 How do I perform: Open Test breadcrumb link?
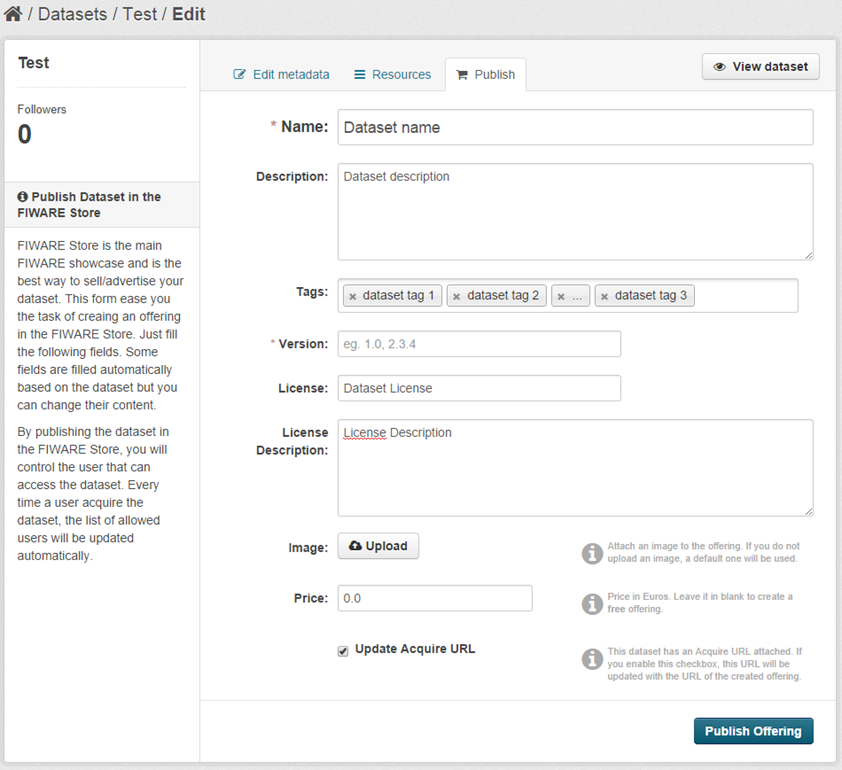point(140,14)
